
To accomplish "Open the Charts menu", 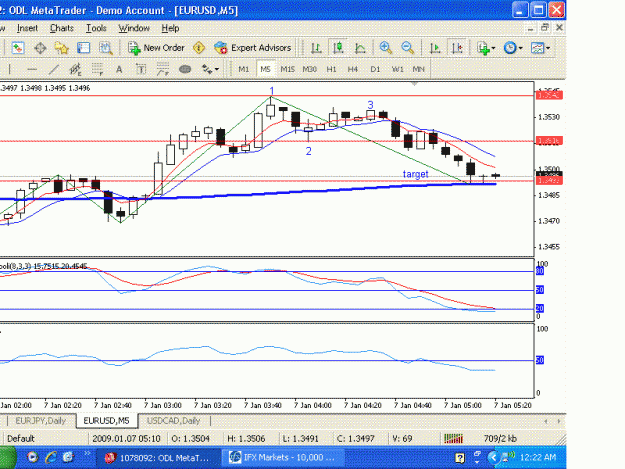I will click(x=62, y=28).
